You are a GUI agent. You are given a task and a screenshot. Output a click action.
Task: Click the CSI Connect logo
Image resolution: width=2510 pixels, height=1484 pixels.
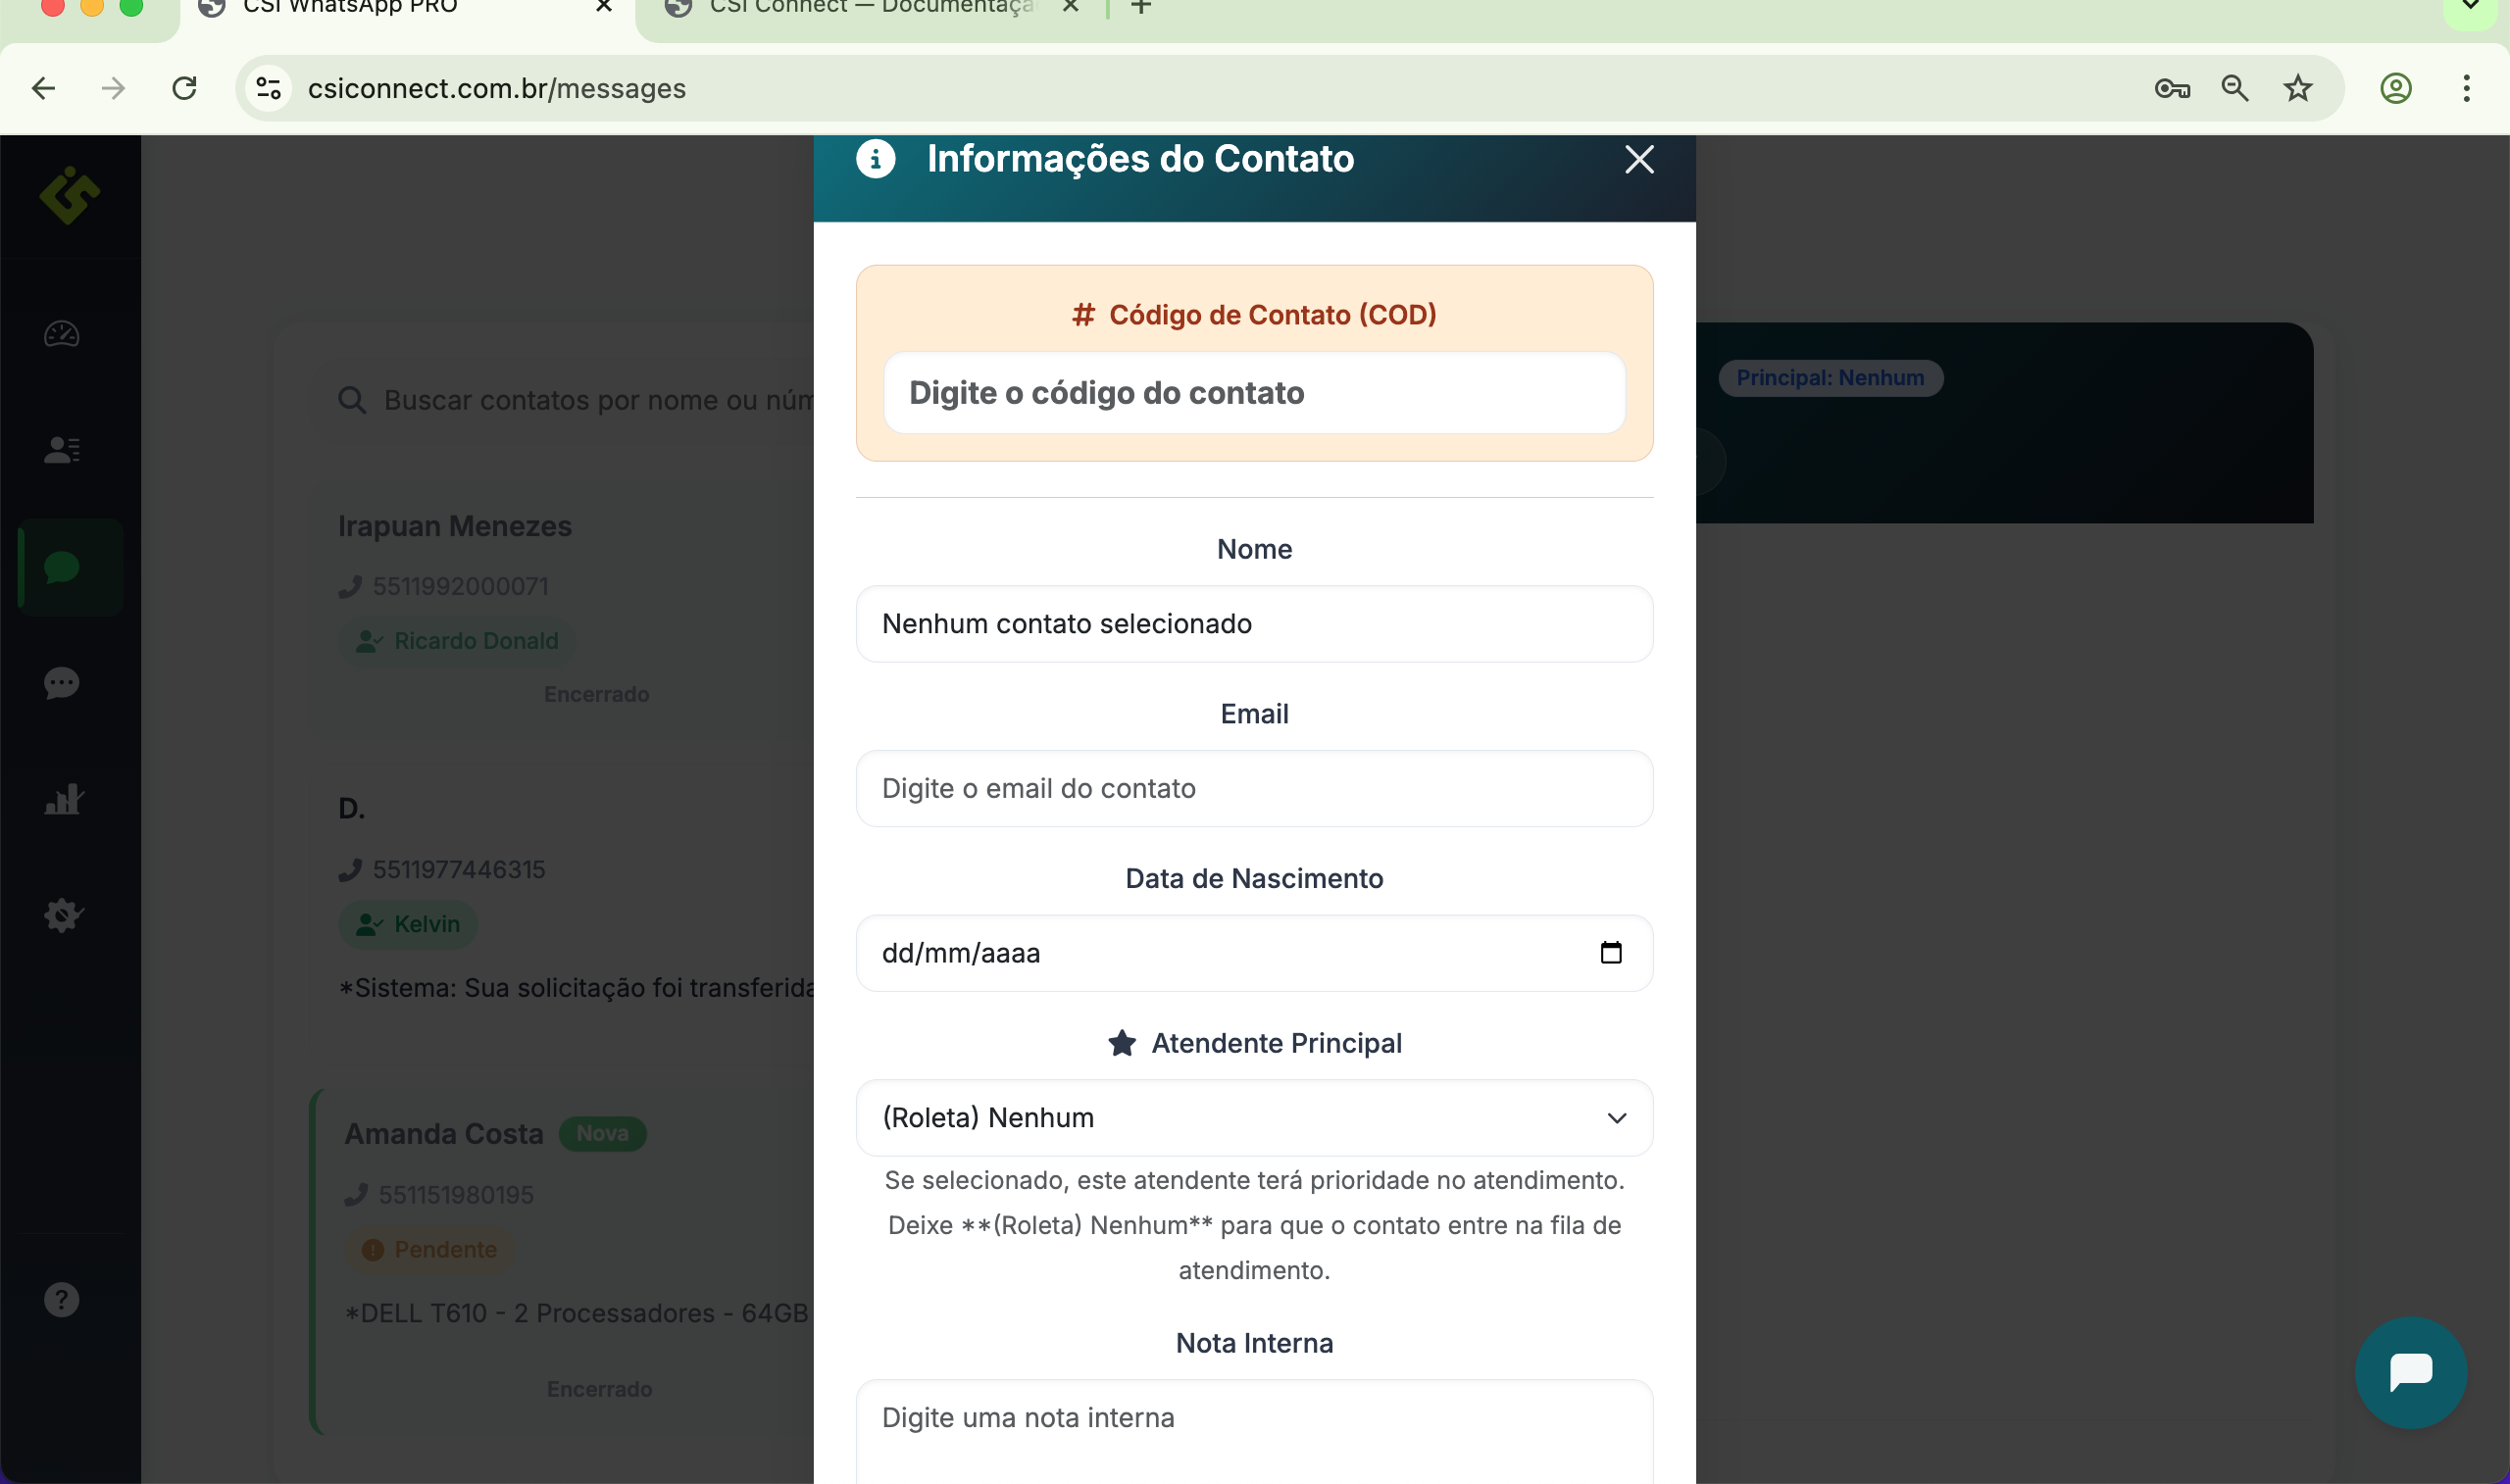(70, 196)
